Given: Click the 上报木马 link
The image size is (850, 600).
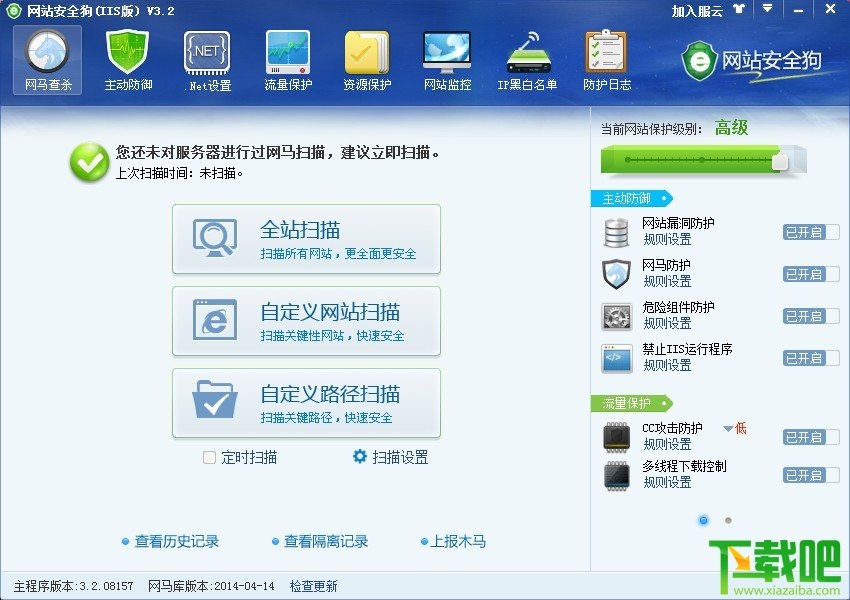Looking at the screenshot, I should (x=458, y=541).
